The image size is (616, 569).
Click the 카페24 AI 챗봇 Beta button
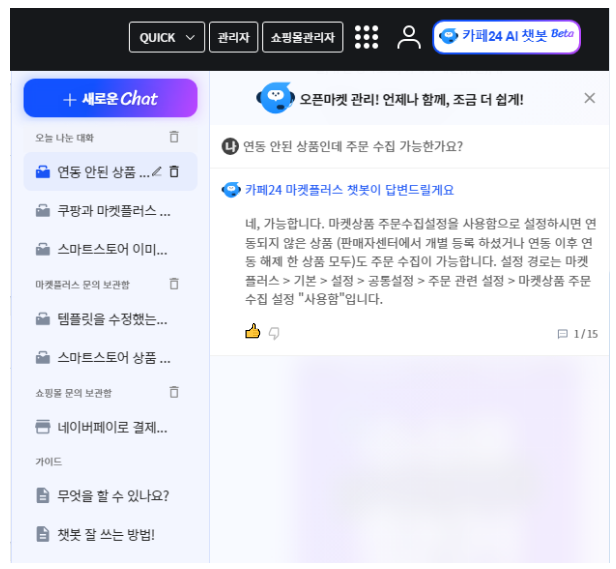tap(506, 37)
